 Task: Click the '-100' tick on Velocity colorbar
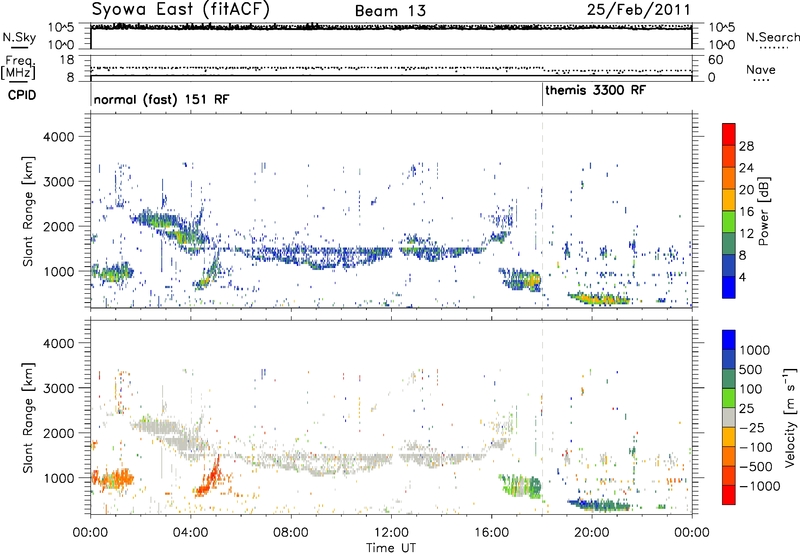(x=756, y=447)
